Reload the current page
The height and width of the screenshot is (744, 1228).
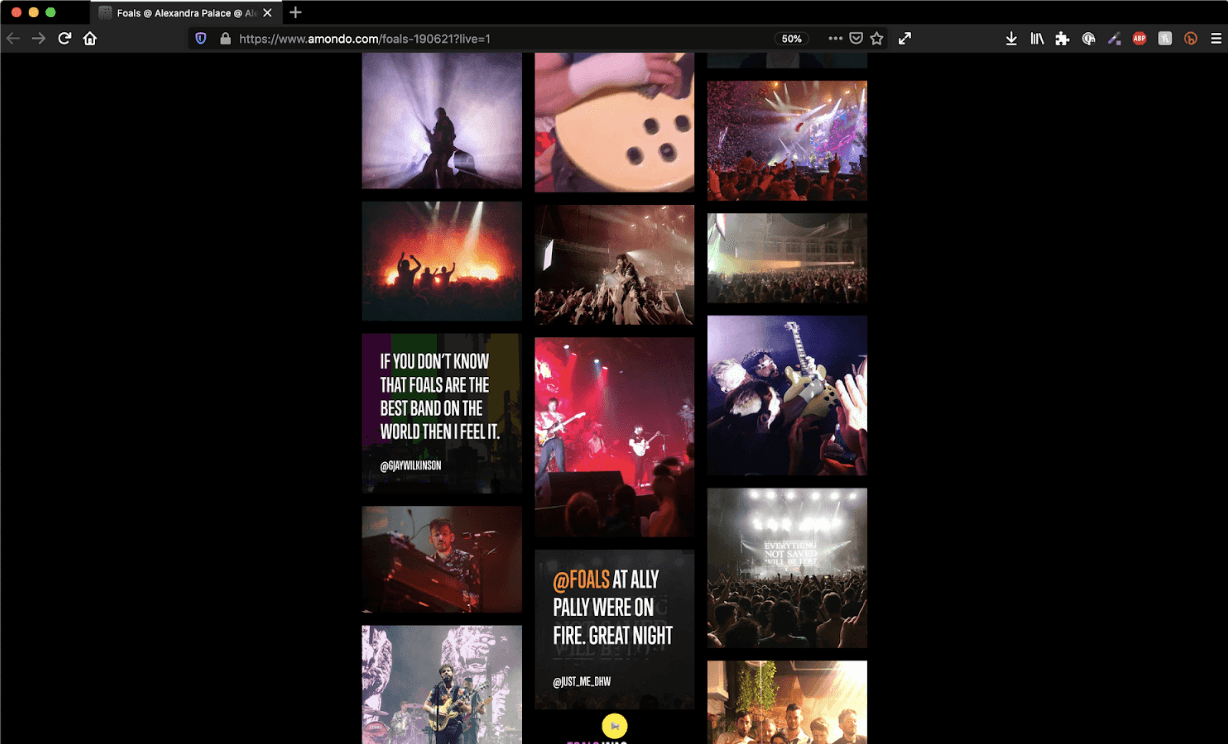tap(65, 38)
